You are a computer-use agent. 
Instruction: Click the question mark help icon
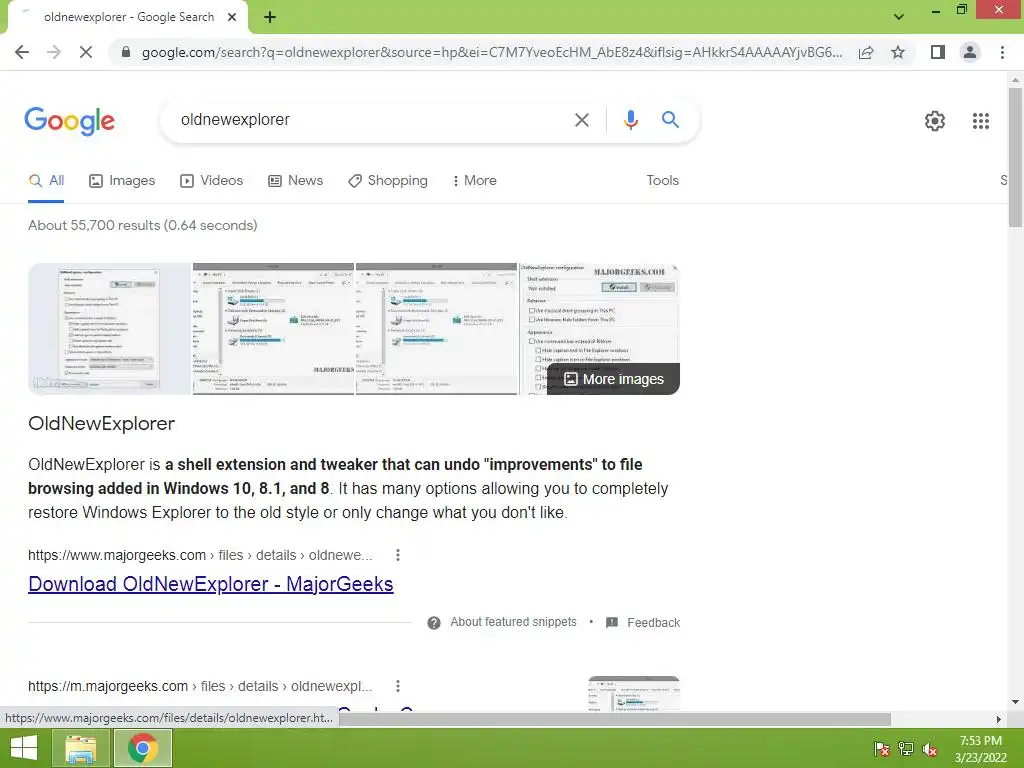coord(434,623)
